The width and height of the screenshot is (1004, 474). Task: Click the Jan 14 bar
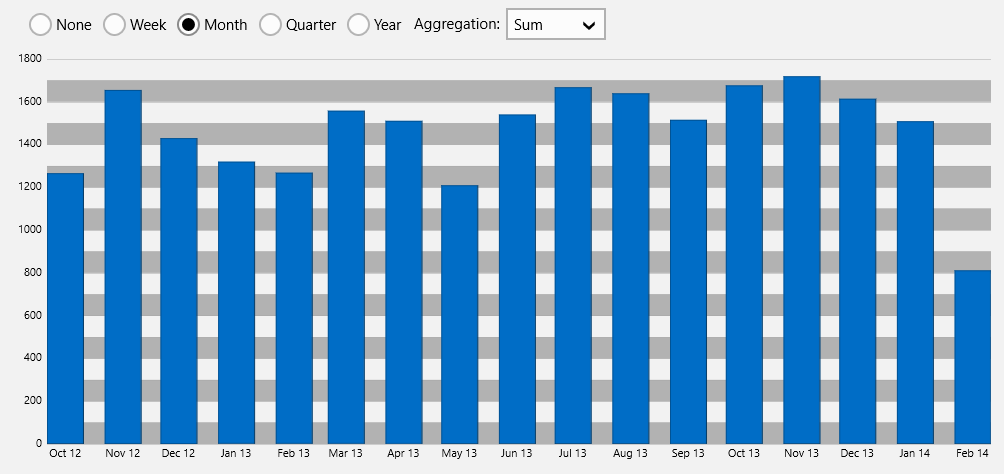click(915, 282)
